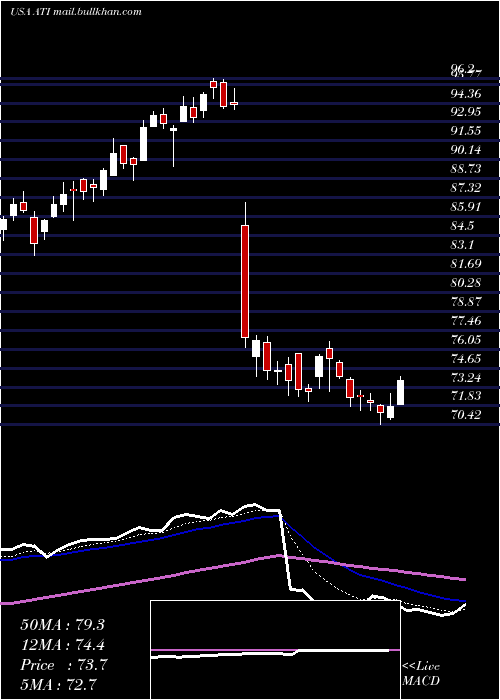
Task: Click the '12MA : 74.4' readout
Action: click(x=62, y=645)
